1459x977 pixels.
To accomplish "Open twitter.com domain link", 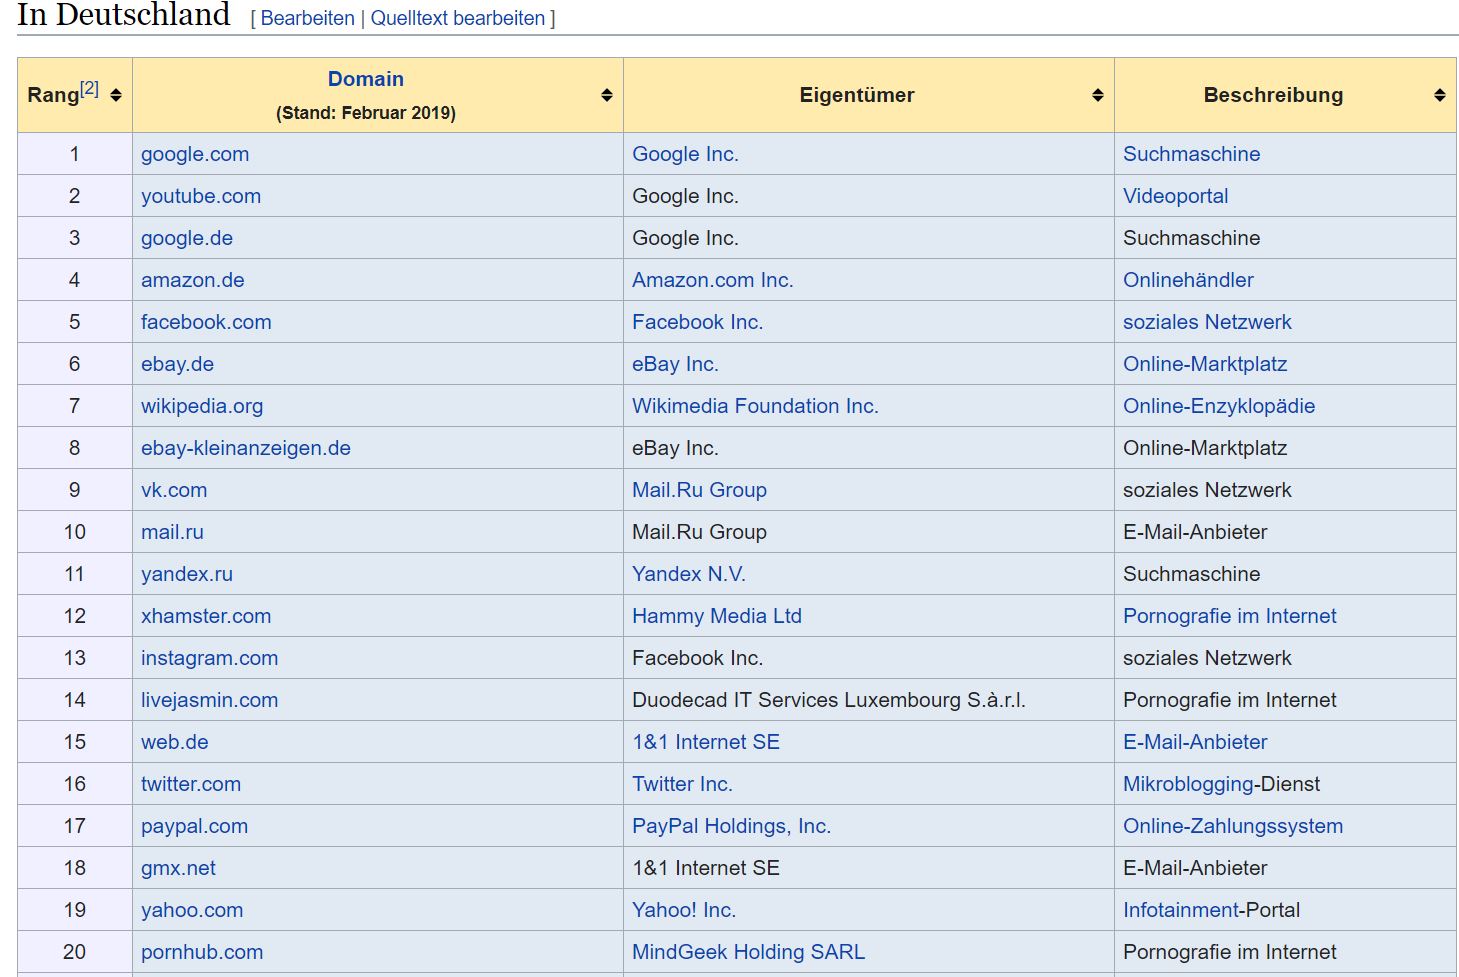I will (x=191, y=784).
